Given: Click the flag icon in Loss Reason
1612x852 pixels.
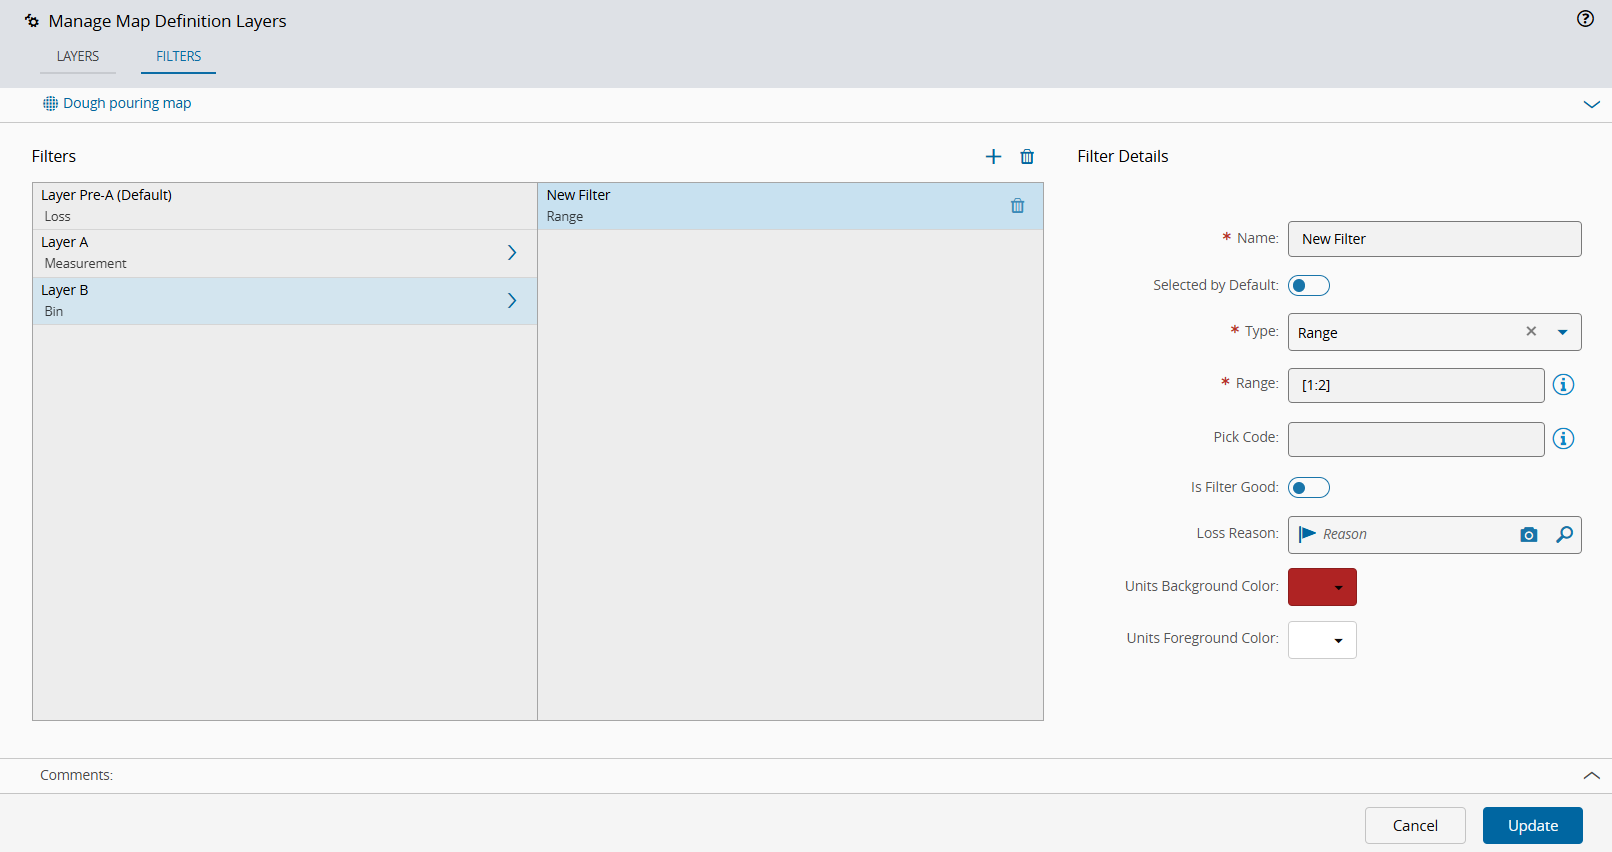Looking at the screenshot, I should coord(1307,534).
